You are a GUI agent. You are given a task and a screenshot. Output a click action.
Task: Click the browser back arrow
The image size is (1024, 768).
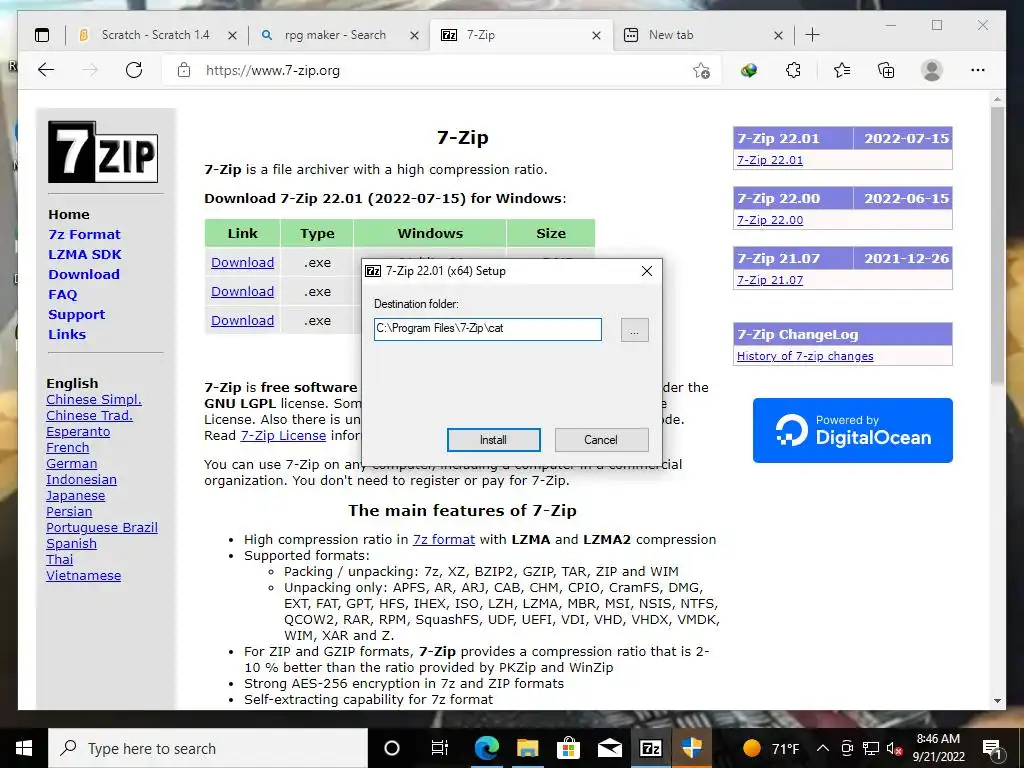[x=46, y=70]
